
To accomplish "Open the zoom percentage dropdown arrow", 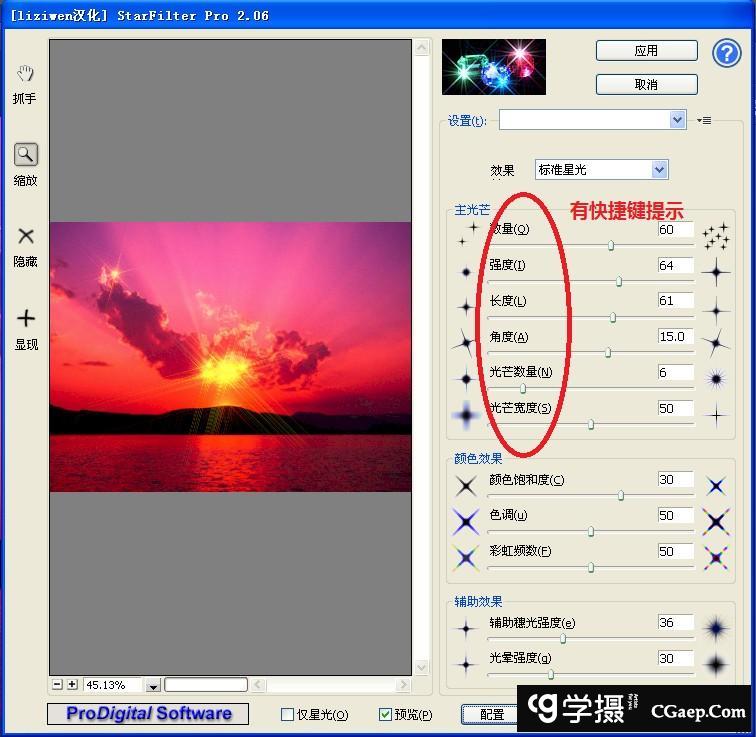I will 153,685.
